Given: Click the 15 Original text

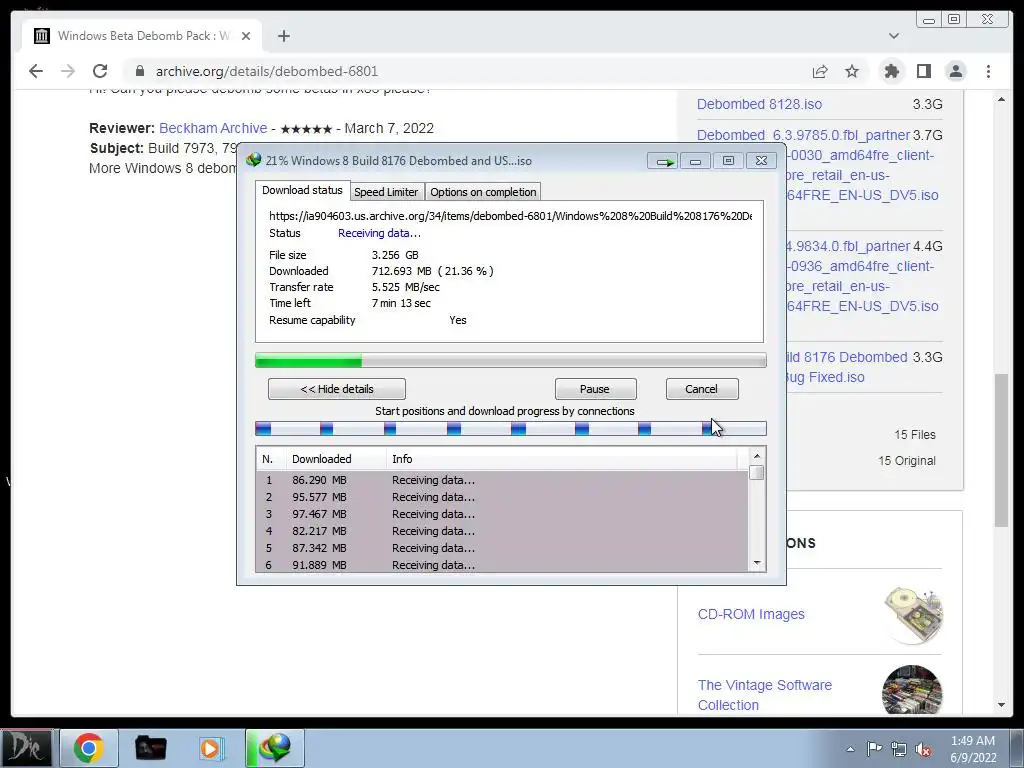Looking at the screenshot, I should tap(906, 460).
